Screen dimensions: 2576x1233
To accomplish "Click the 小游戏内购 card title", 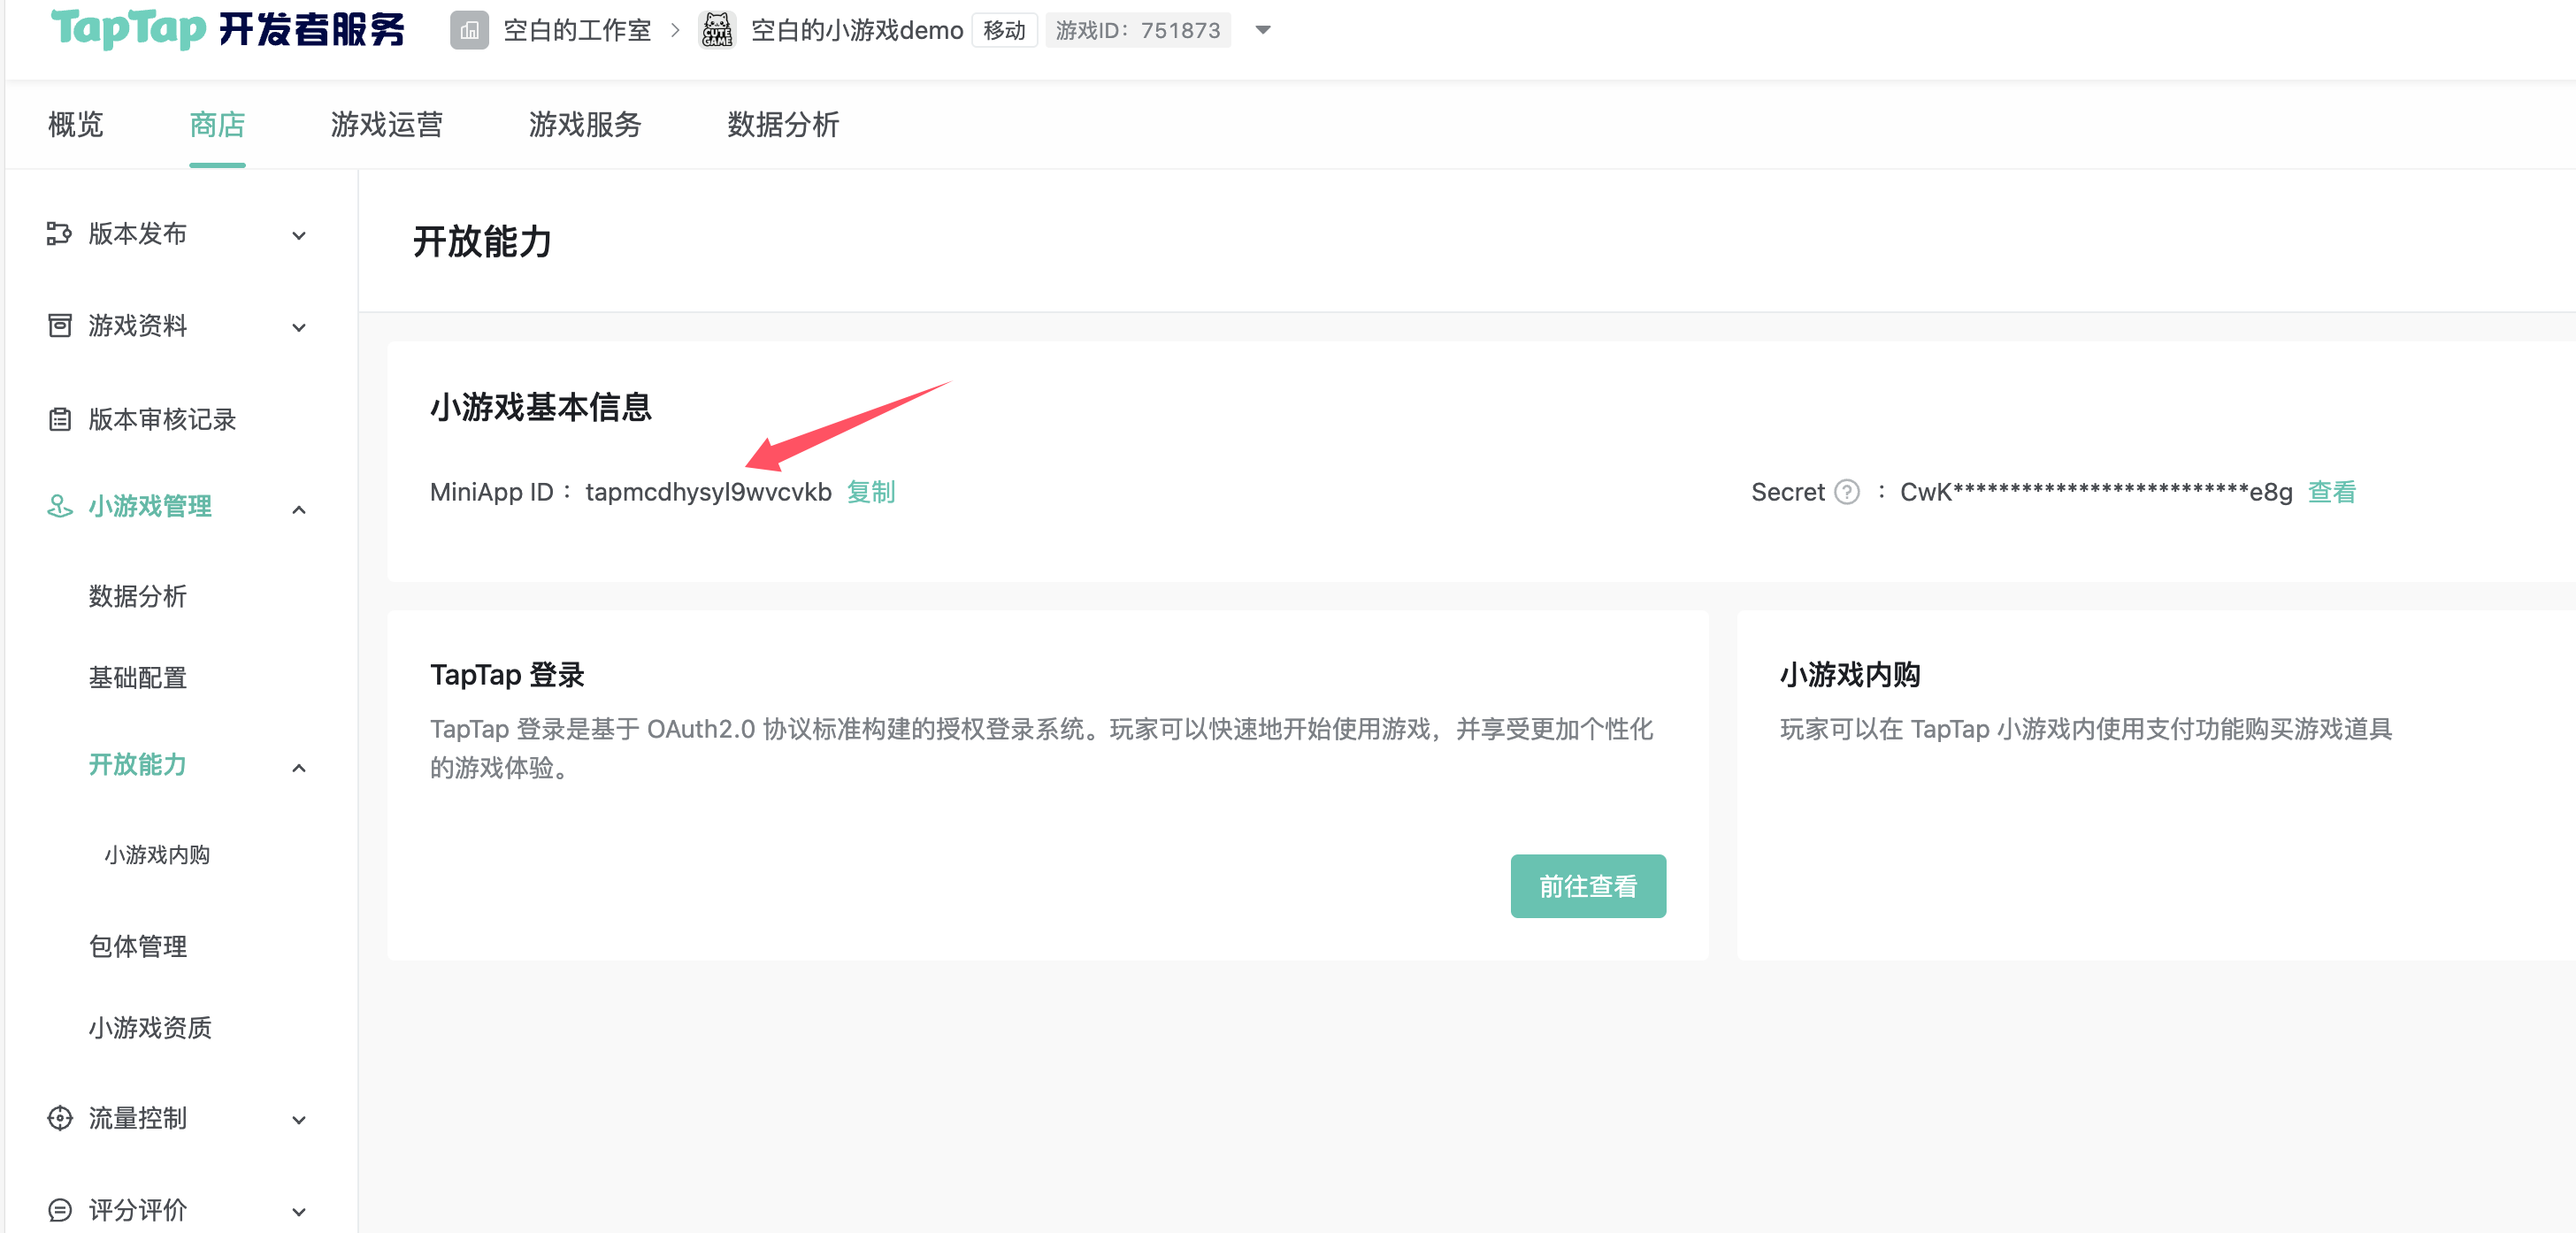I will (1849, 675).
